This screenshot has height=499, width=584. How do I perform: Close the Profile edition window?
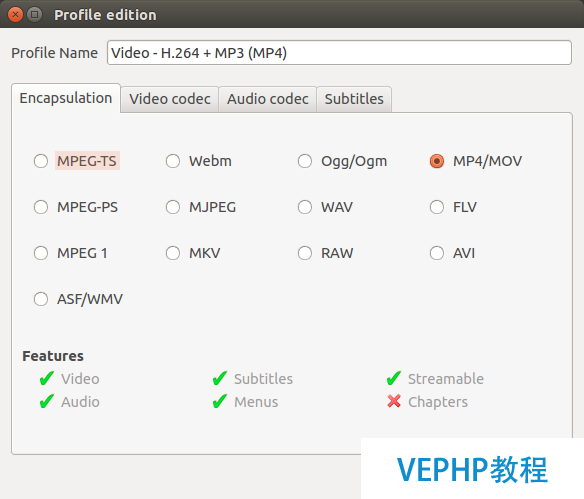click(x=15, y=15)
